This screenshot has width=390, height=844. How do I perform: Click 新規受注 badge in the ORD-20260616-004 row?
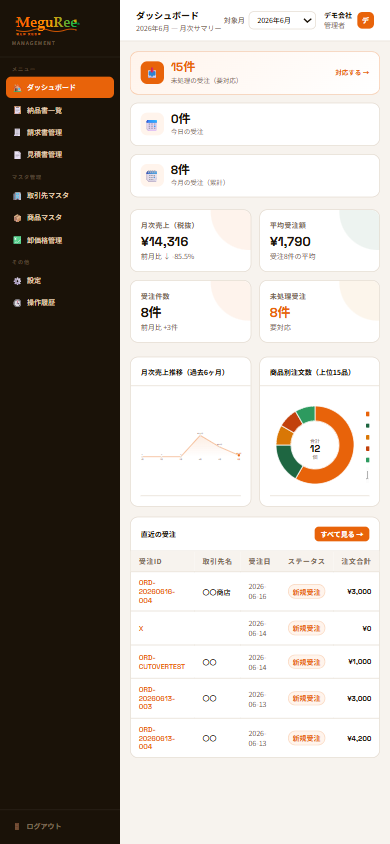point(306,592)
